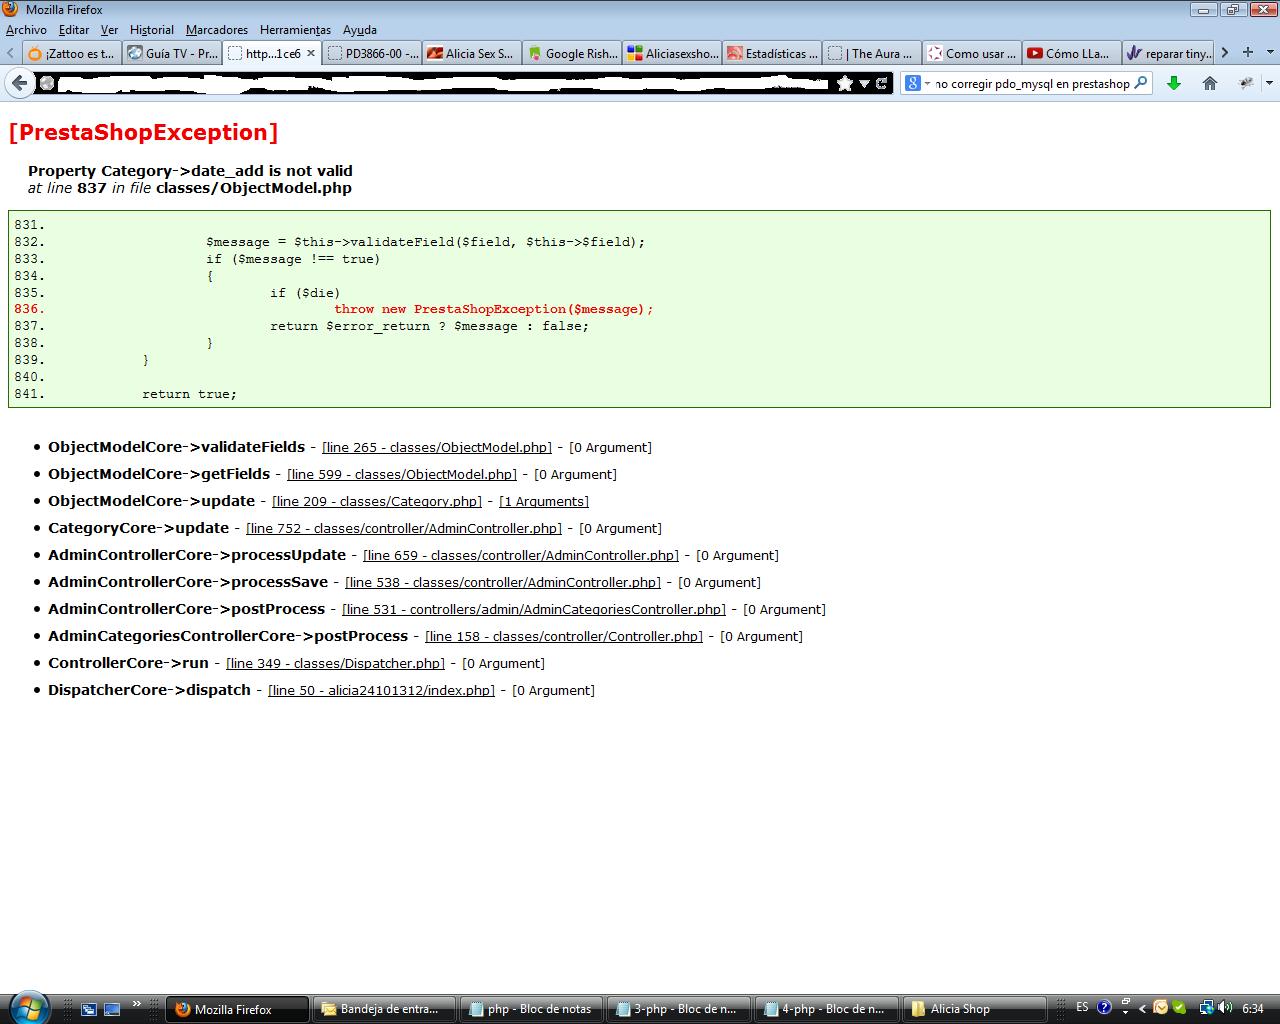
Task: Open the Ver menu
Action: click(x=109, y=30)
